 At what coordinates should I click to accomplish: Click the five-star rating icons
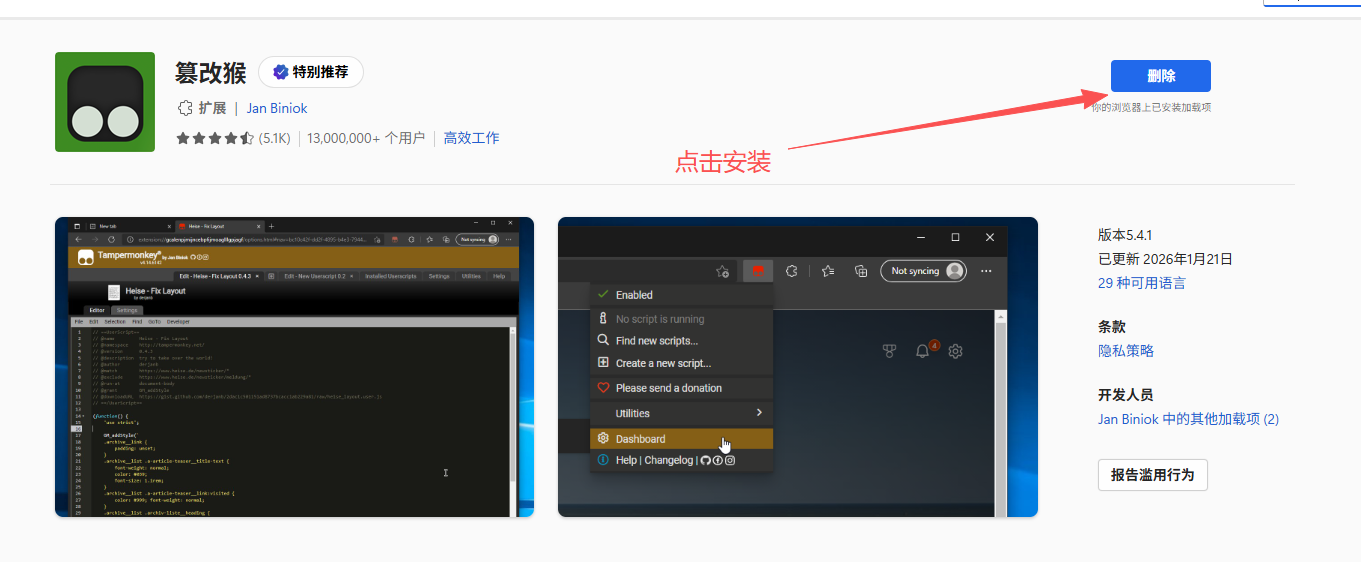click(x=214, y=139)
